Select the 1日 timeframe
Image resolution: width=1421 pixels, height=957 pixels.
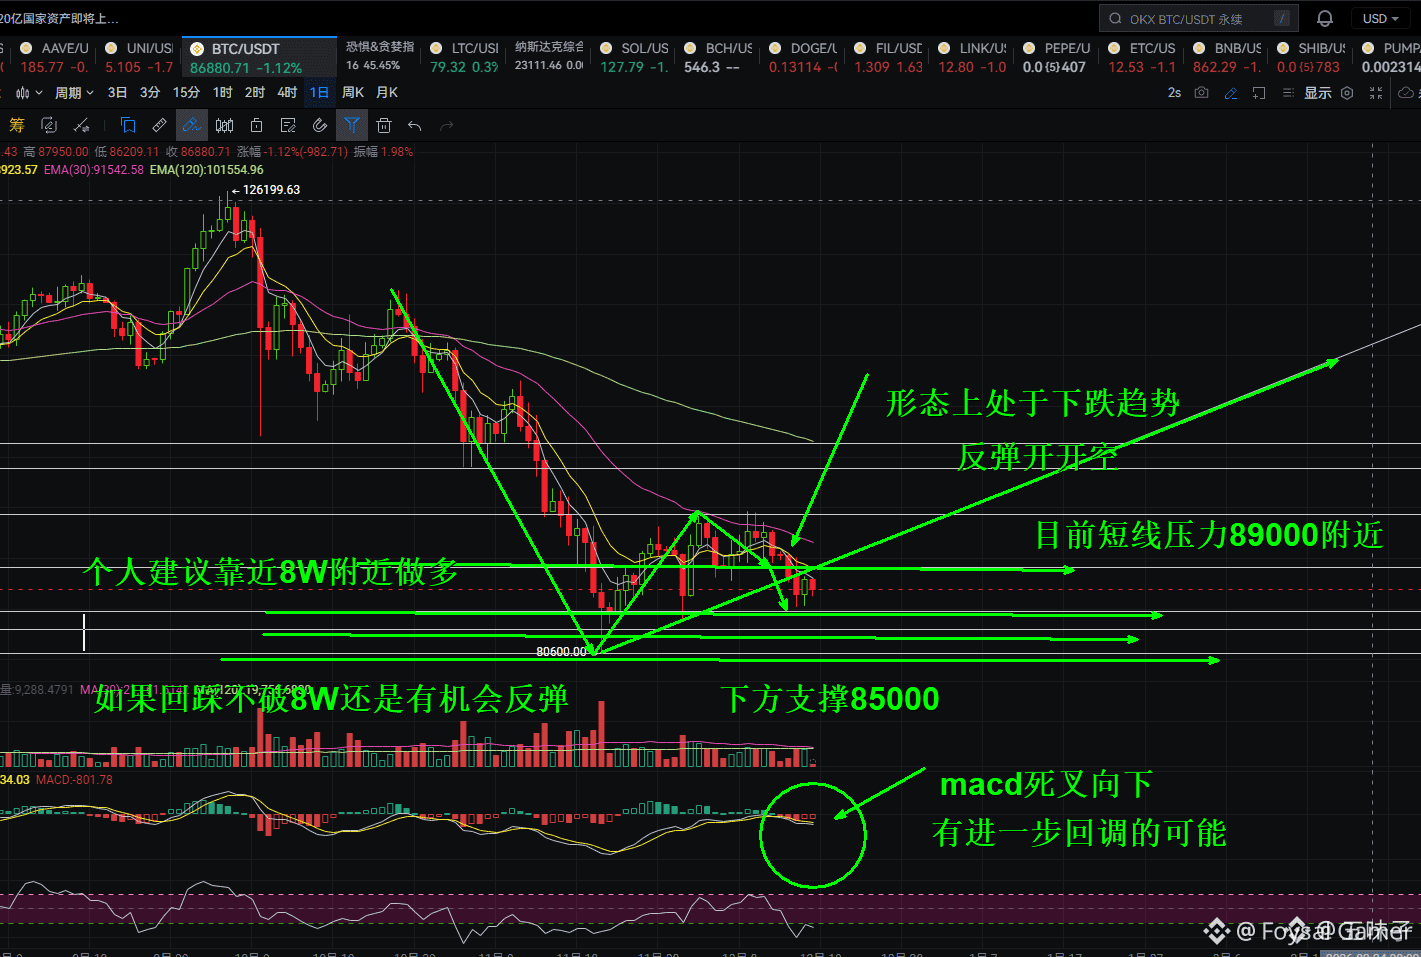click(x=319, y=93)
